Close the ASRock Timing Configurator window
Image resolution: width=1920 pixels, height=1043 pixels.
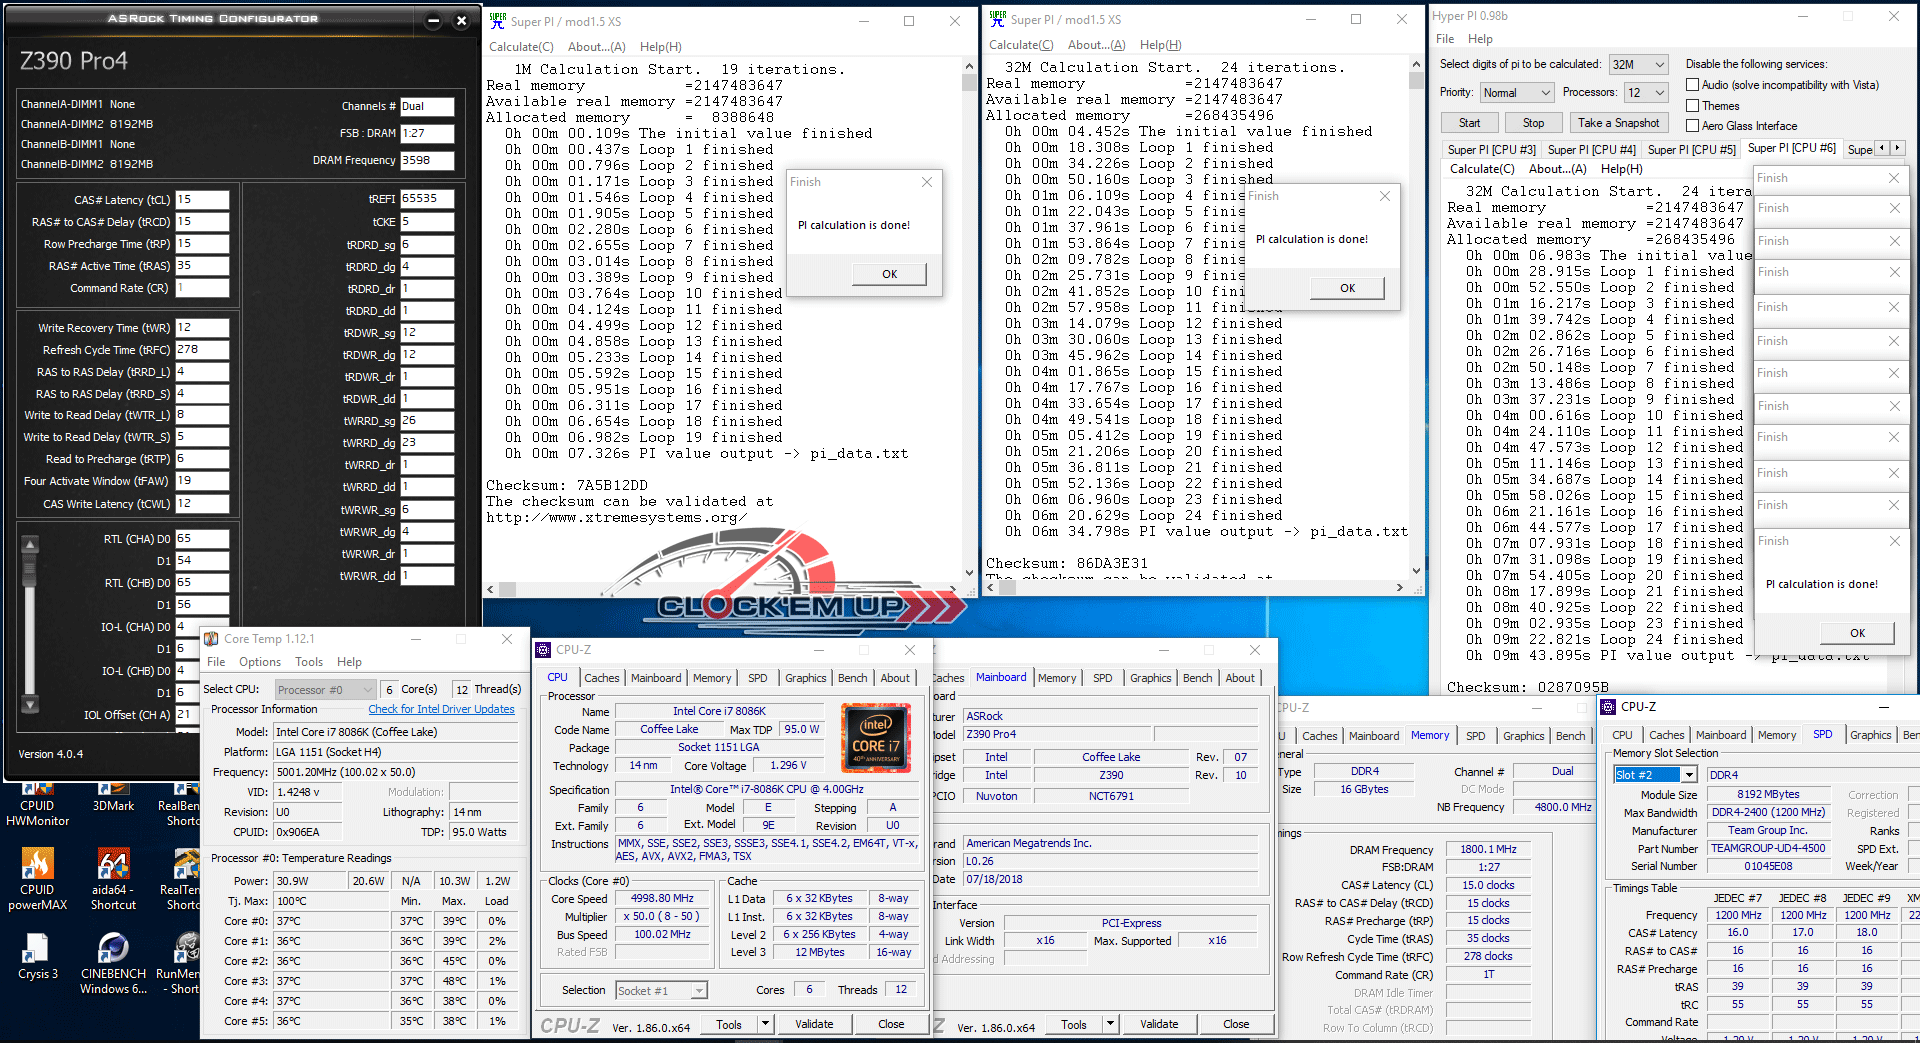(461, 20)
